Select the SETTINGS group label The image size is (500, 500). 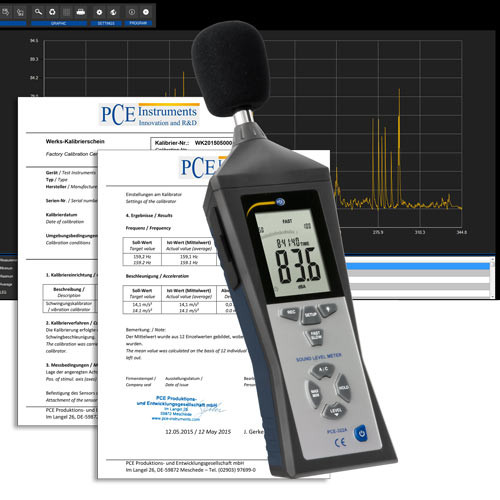coord(106,23)
